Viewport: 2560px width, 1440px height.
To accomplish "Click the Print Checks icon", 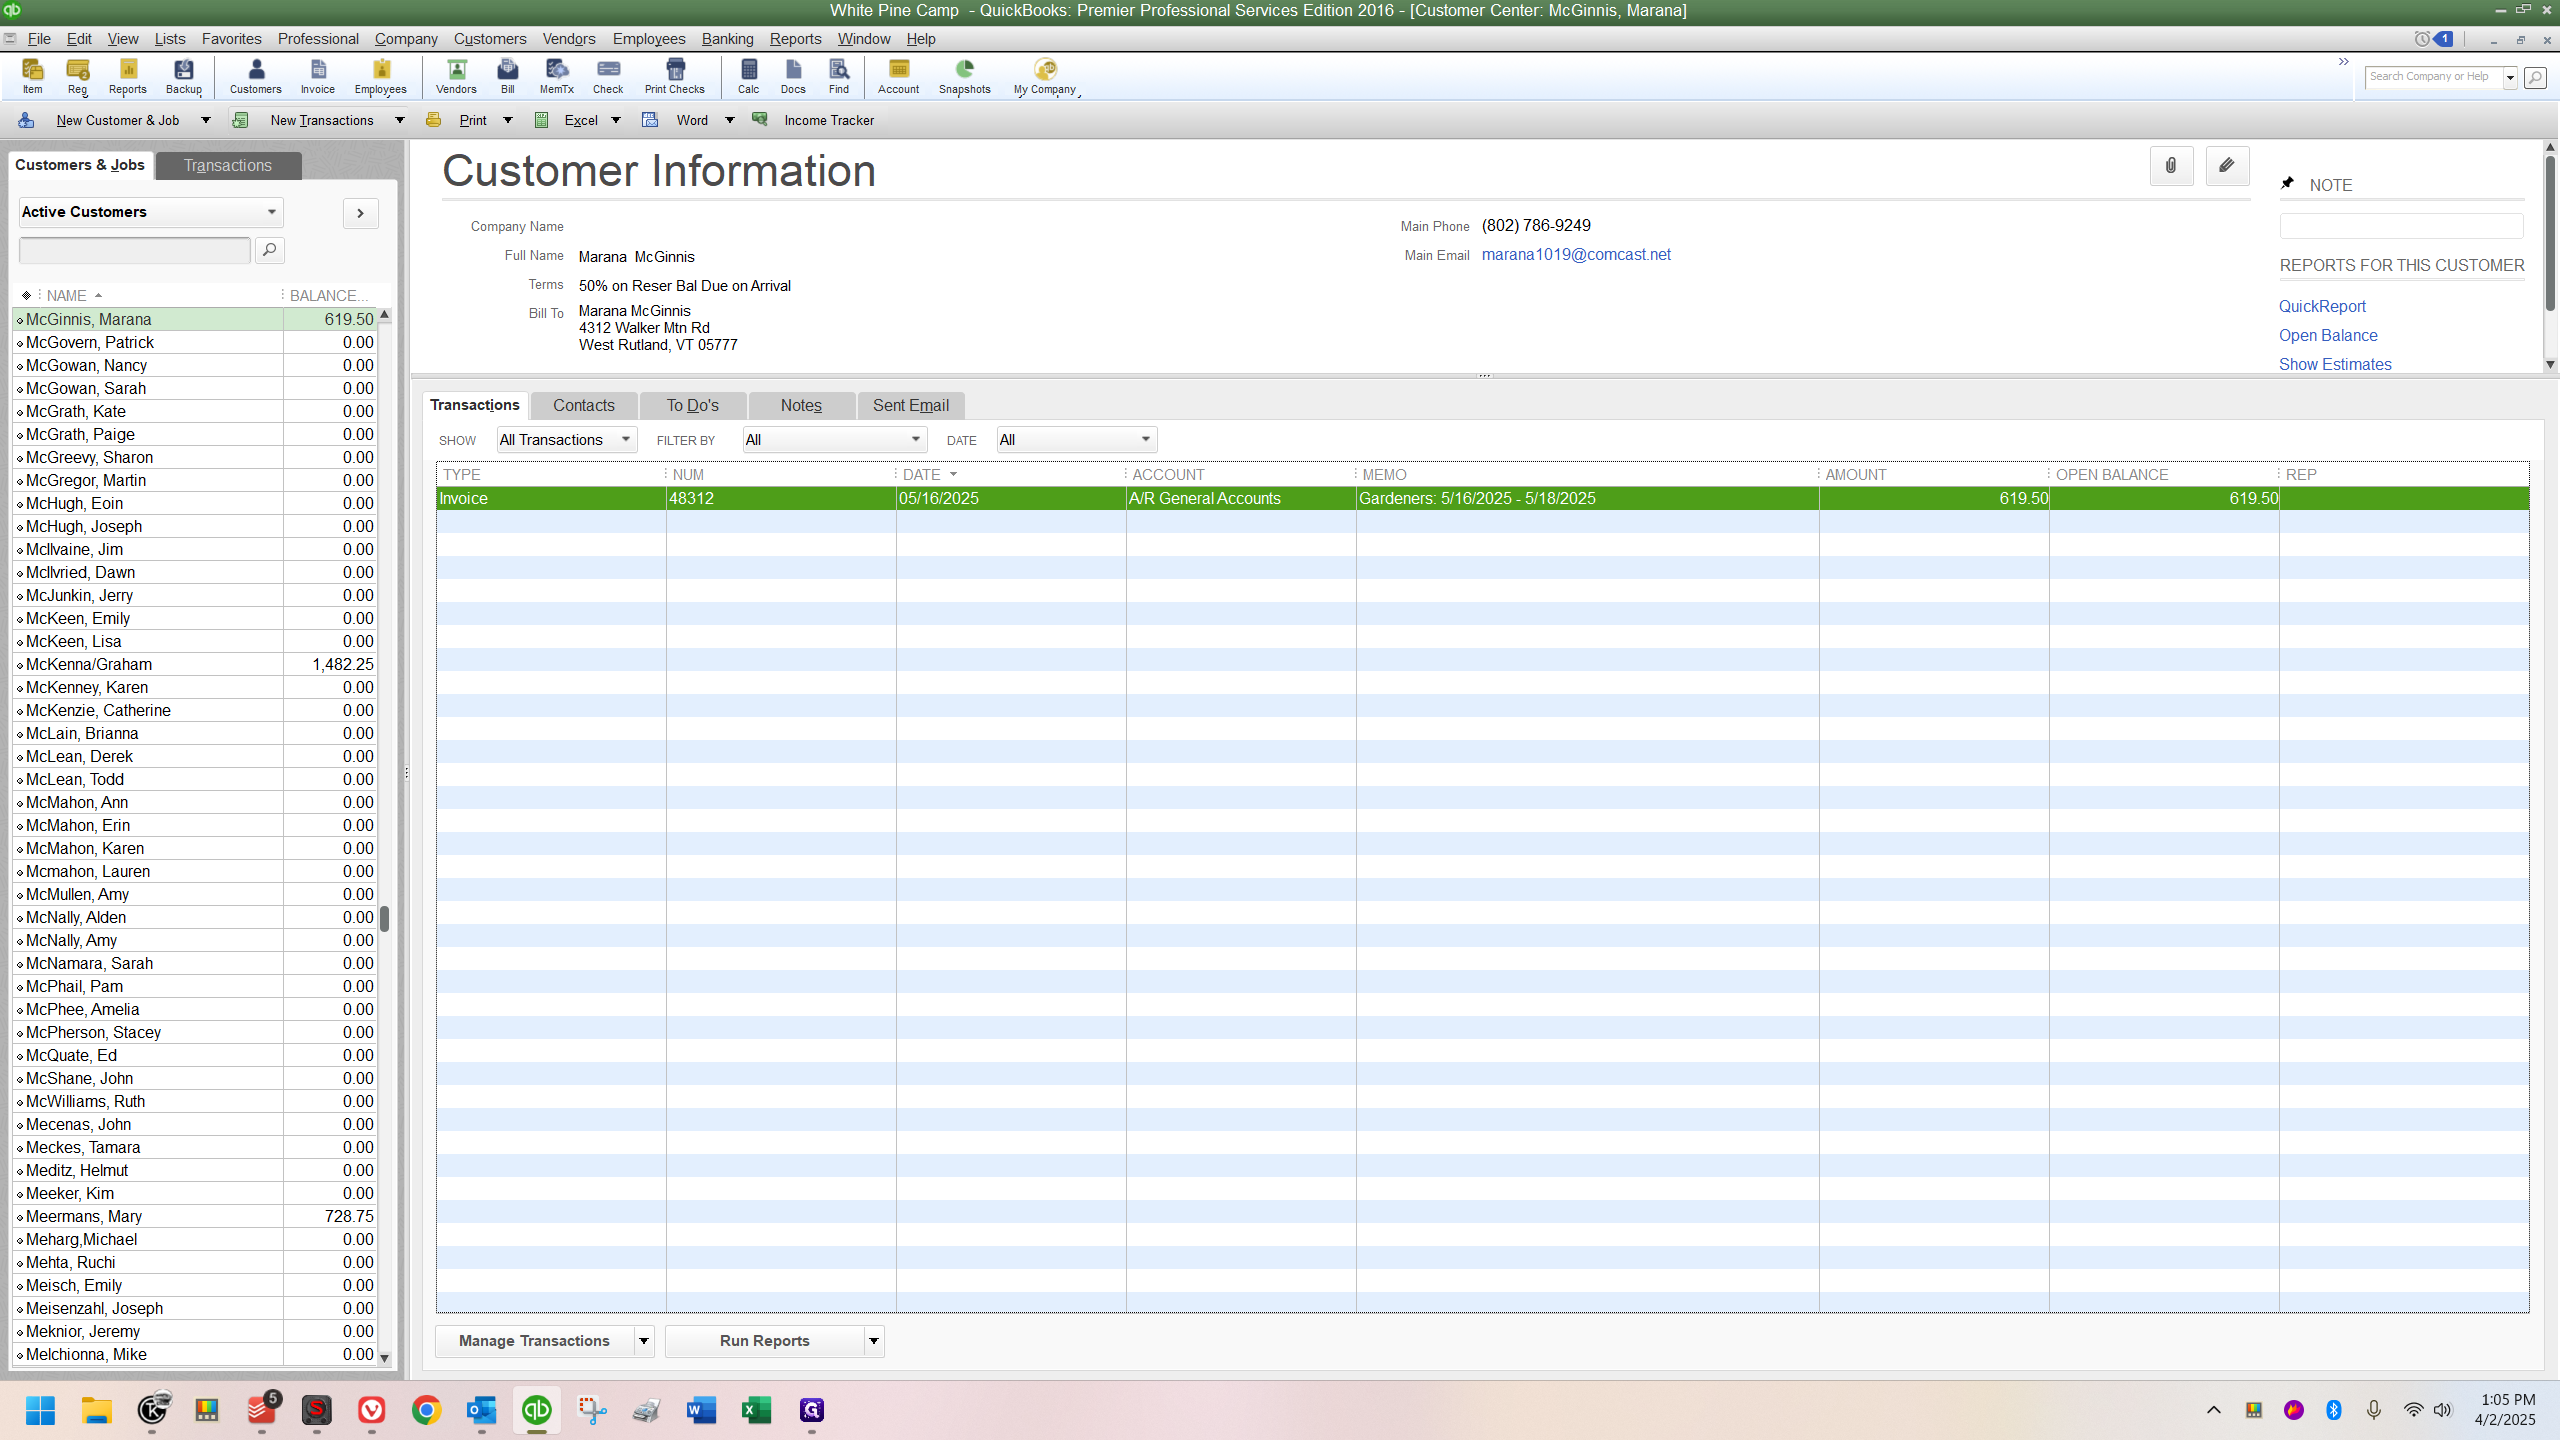I will pos(675,76).
